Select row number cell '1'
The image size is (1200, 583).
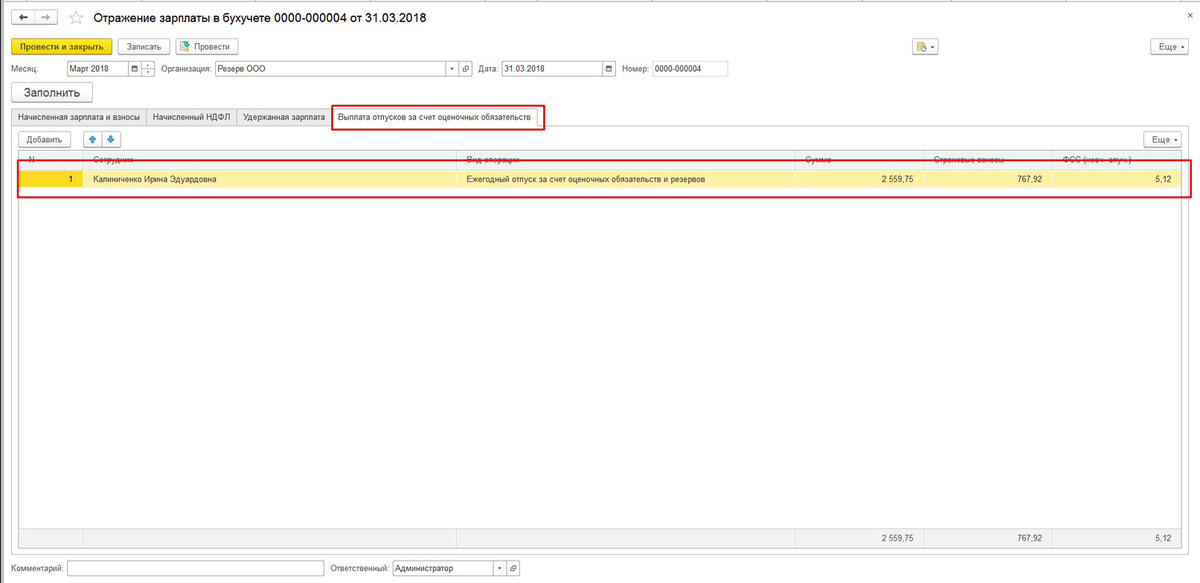[52, 179]
